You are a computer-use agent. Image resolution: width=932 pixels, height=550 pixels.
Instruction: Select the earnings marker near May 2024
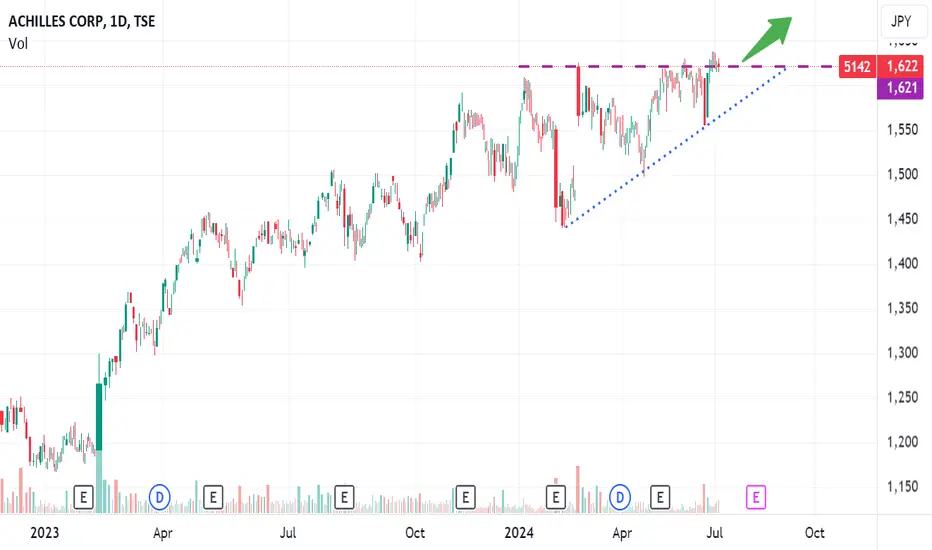(x=660, y=497)
